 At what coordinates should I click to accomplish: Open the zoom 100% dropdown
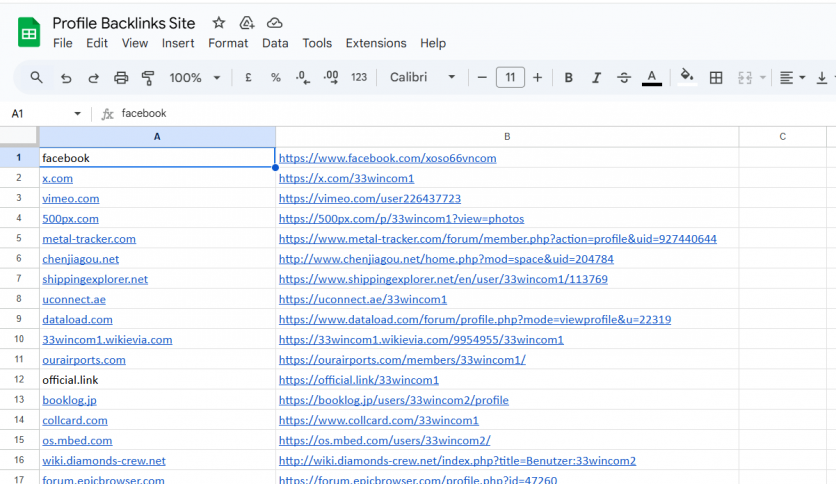point(195,78)
